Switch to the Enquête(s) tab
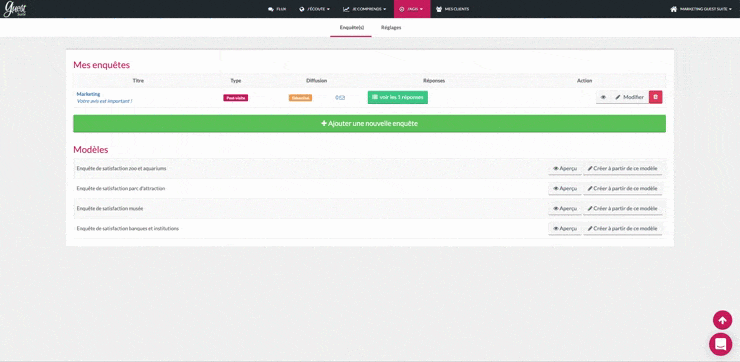The width and height of the screenshot is (740, 362). point(352,28)
